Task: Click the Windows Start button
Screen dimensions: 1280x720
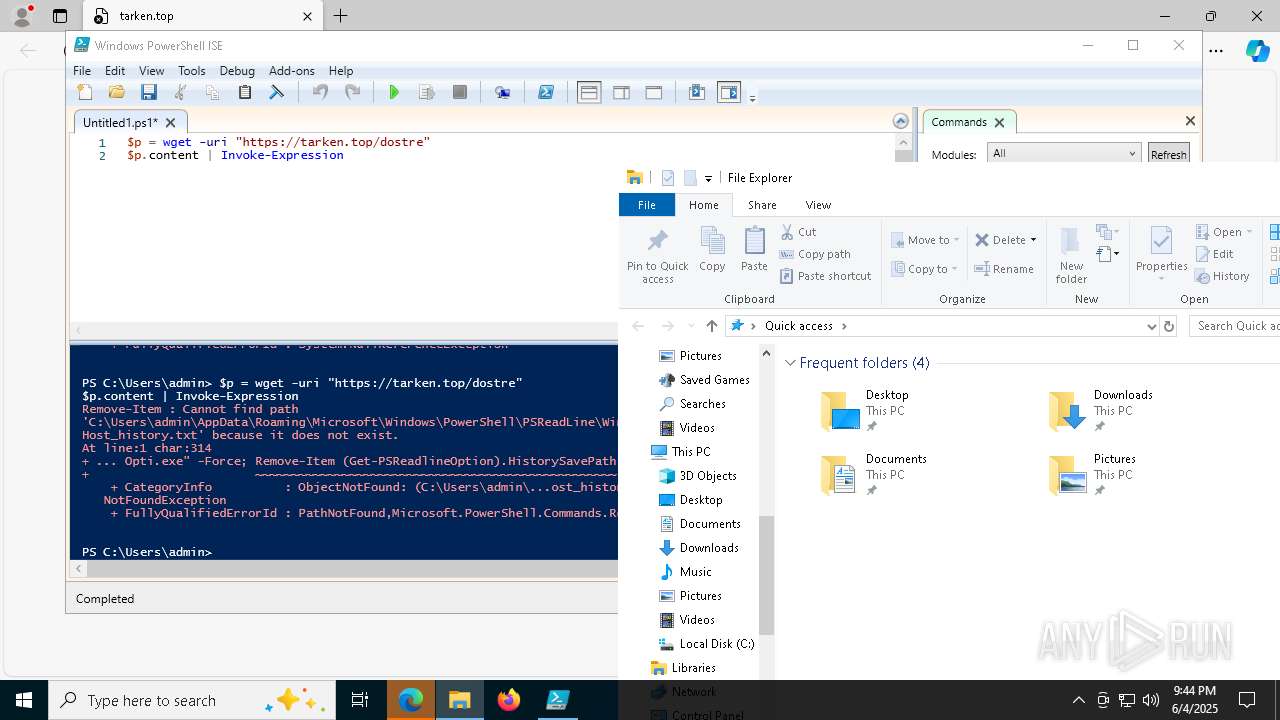Action: tap(24, 700)
